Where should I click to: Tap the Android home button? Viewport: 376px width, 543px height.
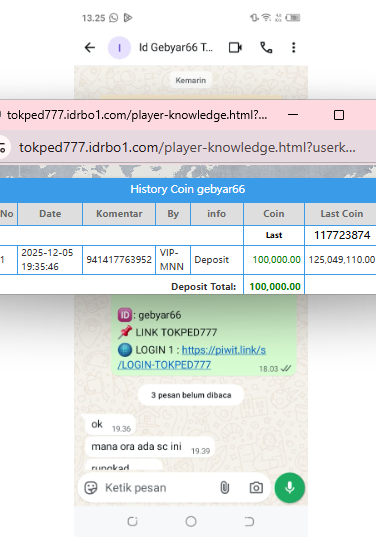pos(191,521)
